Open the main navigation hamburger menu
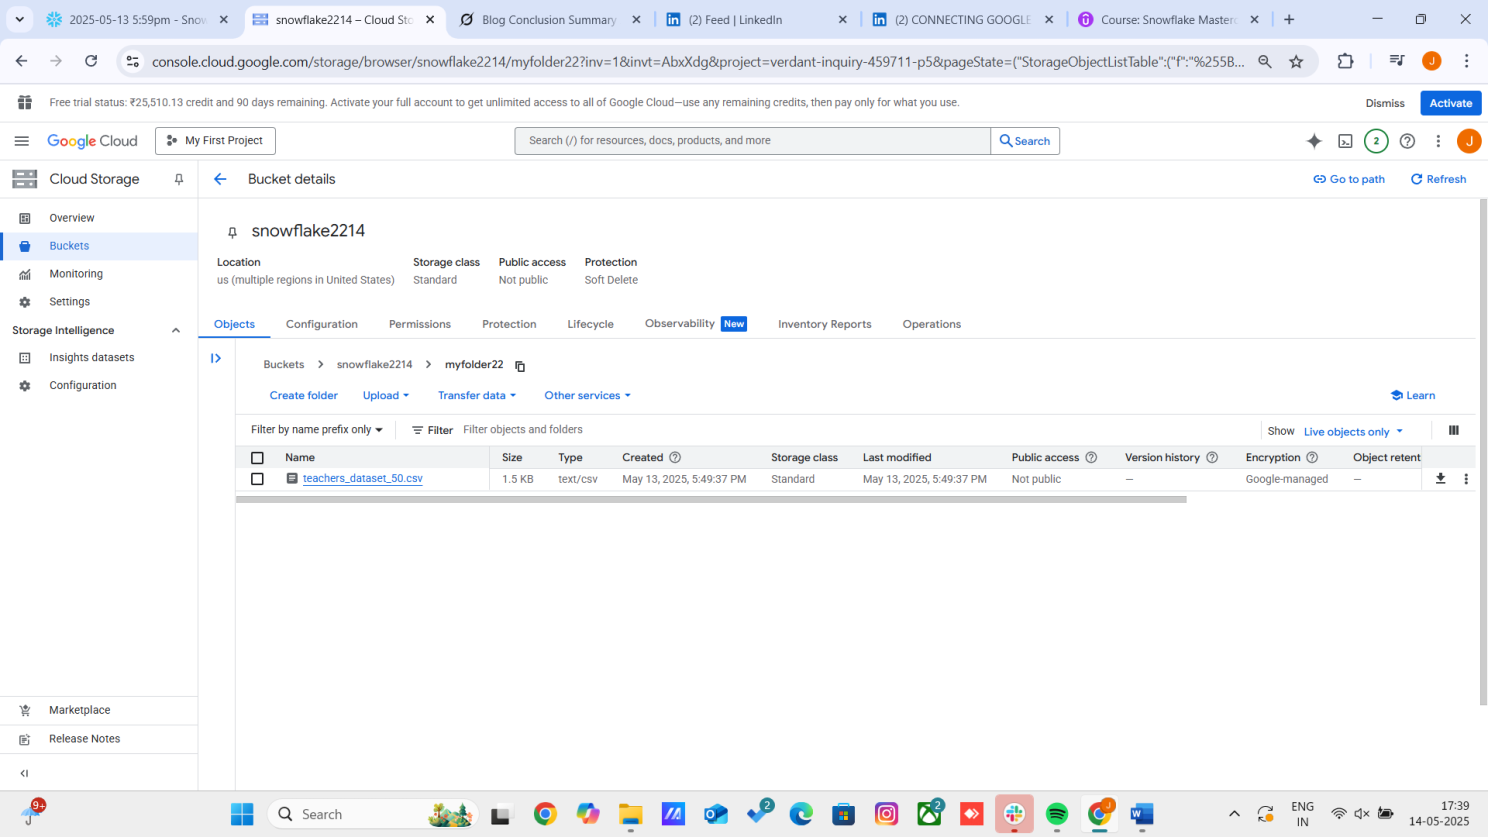 pyautogui.click(x=21, y=141)
